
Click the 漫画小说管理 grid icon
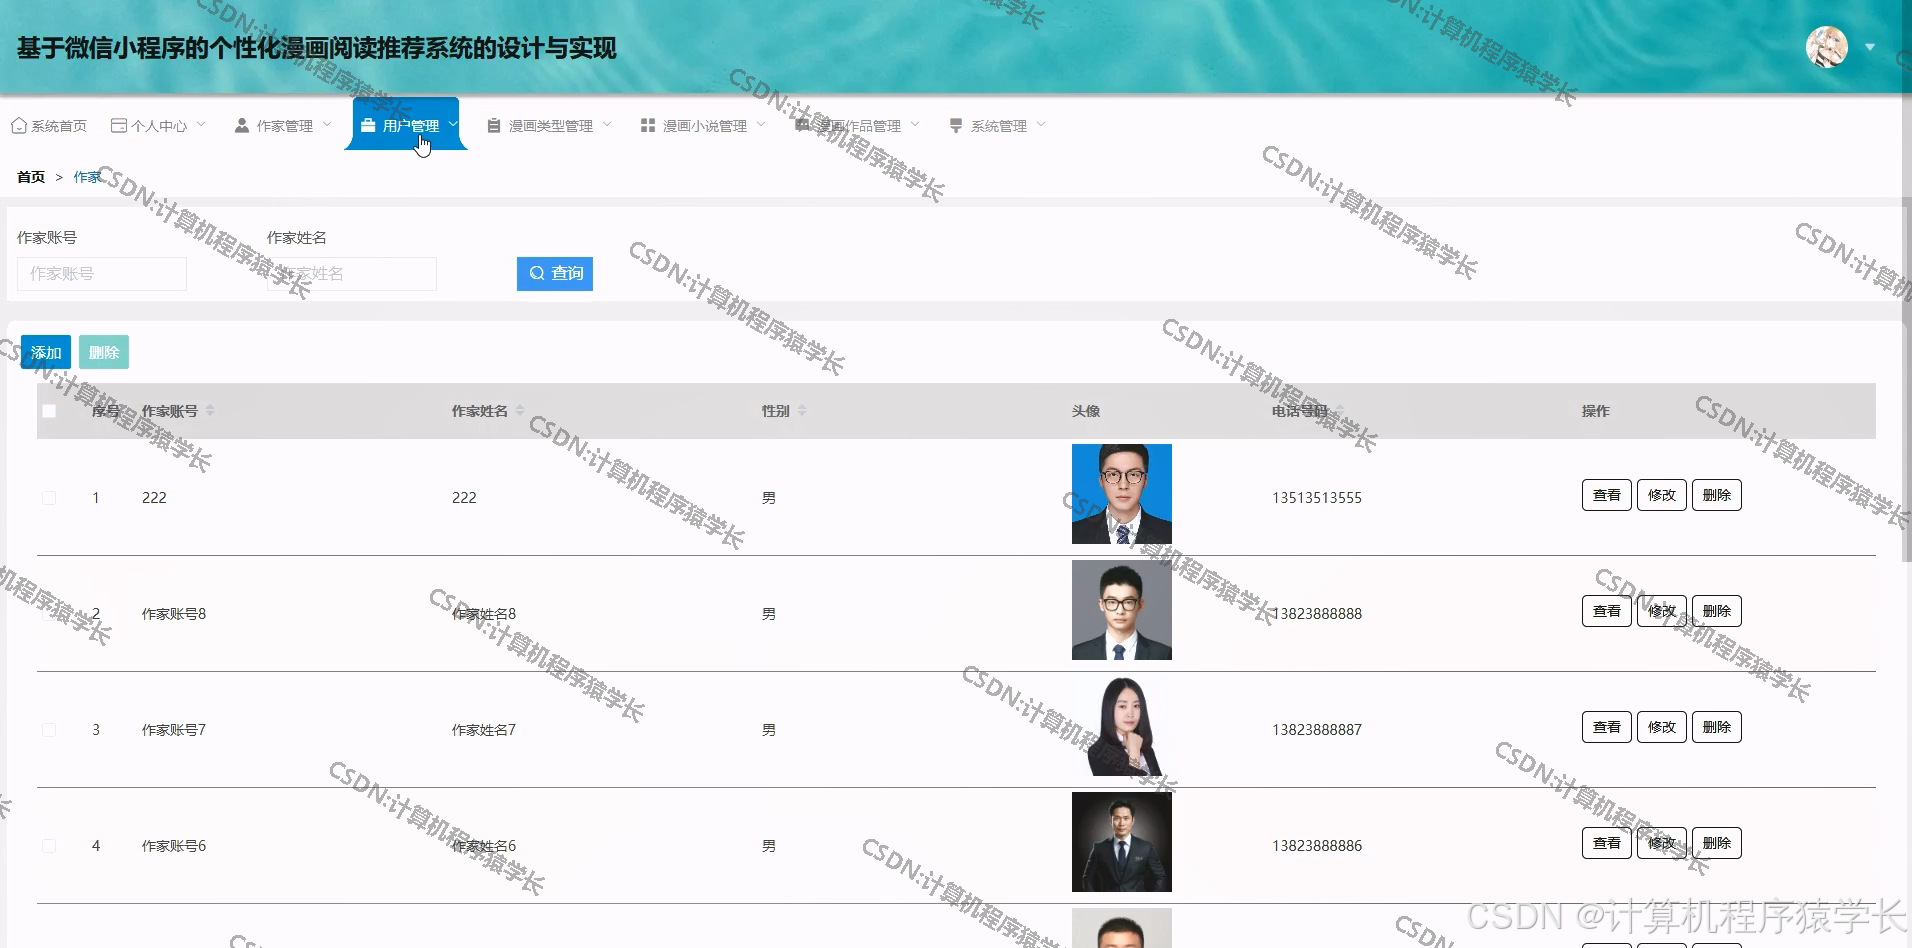click(648, 126)
